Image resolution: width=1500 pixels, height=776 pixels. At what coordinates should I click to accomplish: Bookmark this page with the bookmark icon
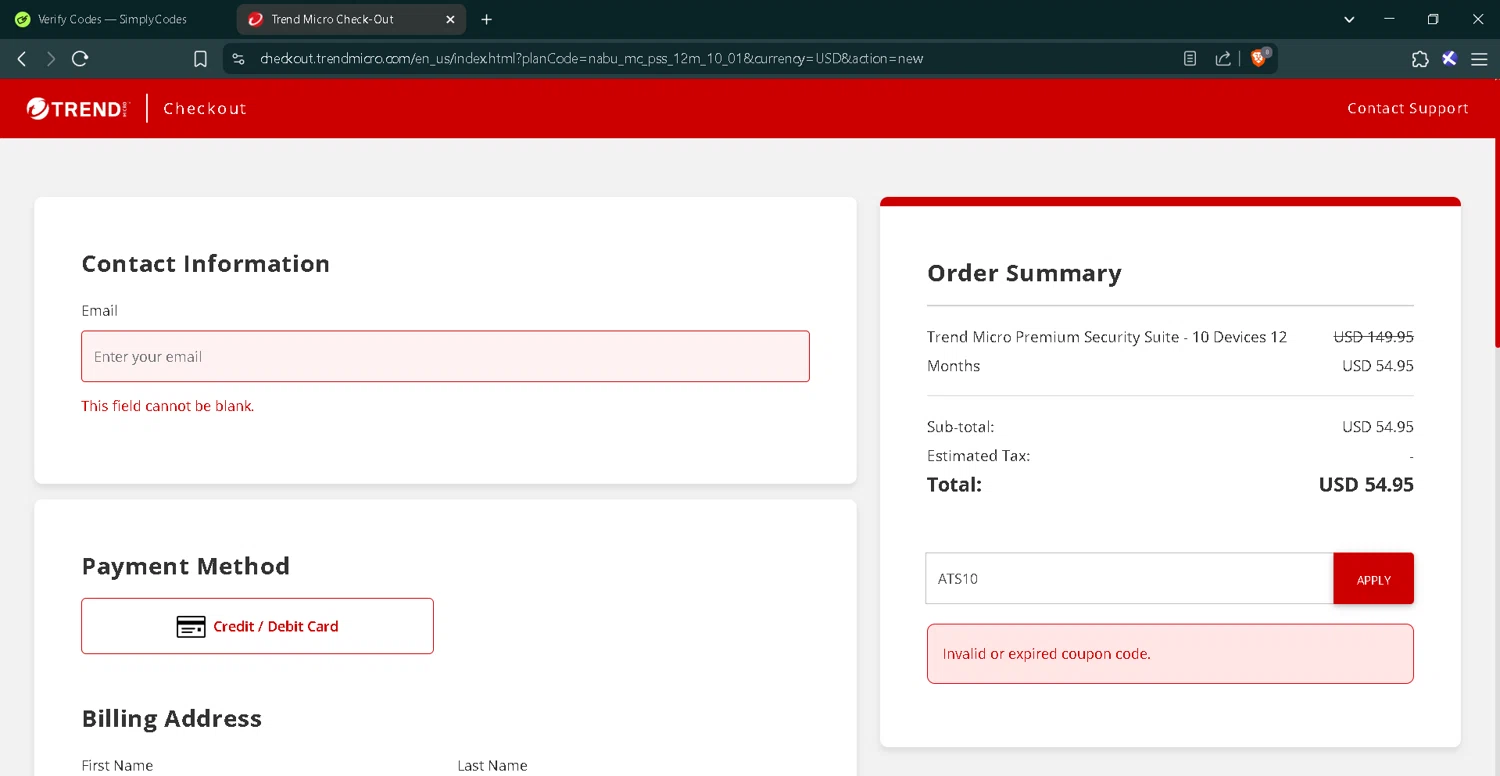click(x=200, y=59)
